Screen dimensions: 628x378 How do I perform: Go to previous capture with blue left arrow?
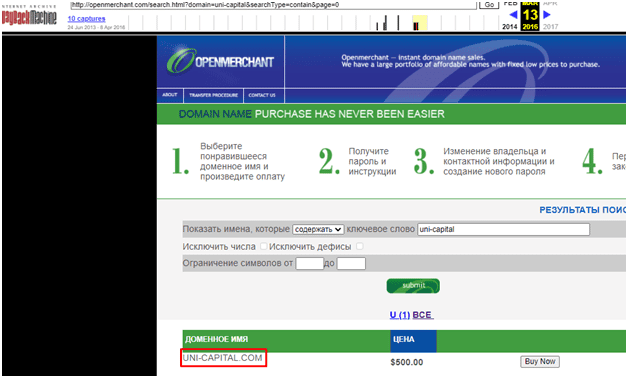(x=513, y=15)
